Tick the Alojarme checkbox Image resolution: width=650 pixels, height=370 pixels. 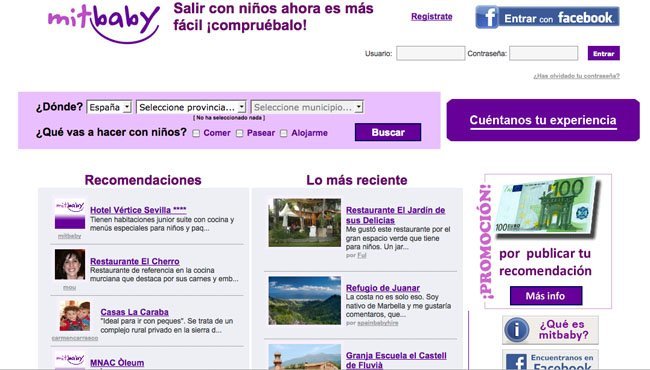coord(284,133)
